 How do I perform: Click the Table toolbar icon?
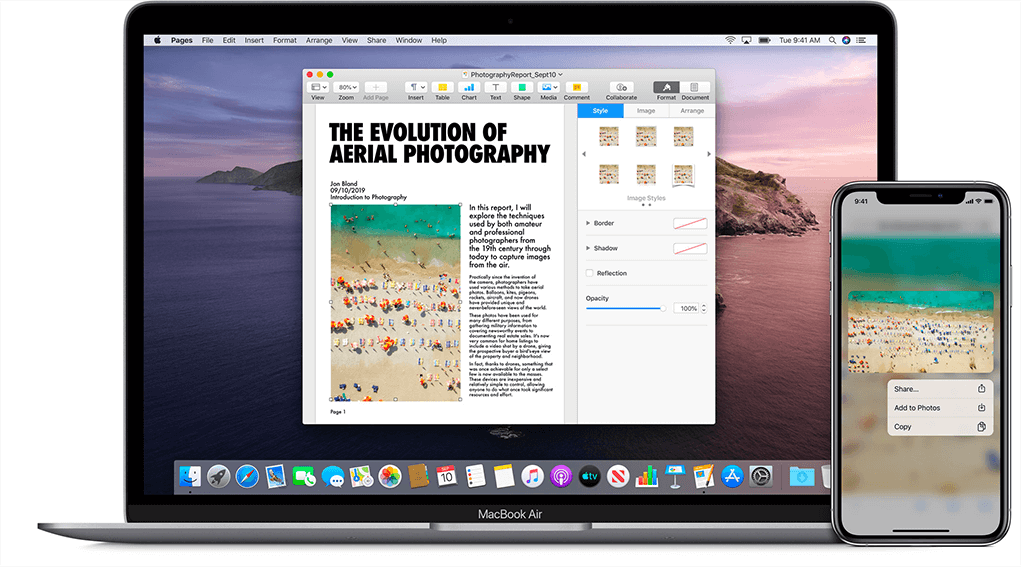coord(441,89)
